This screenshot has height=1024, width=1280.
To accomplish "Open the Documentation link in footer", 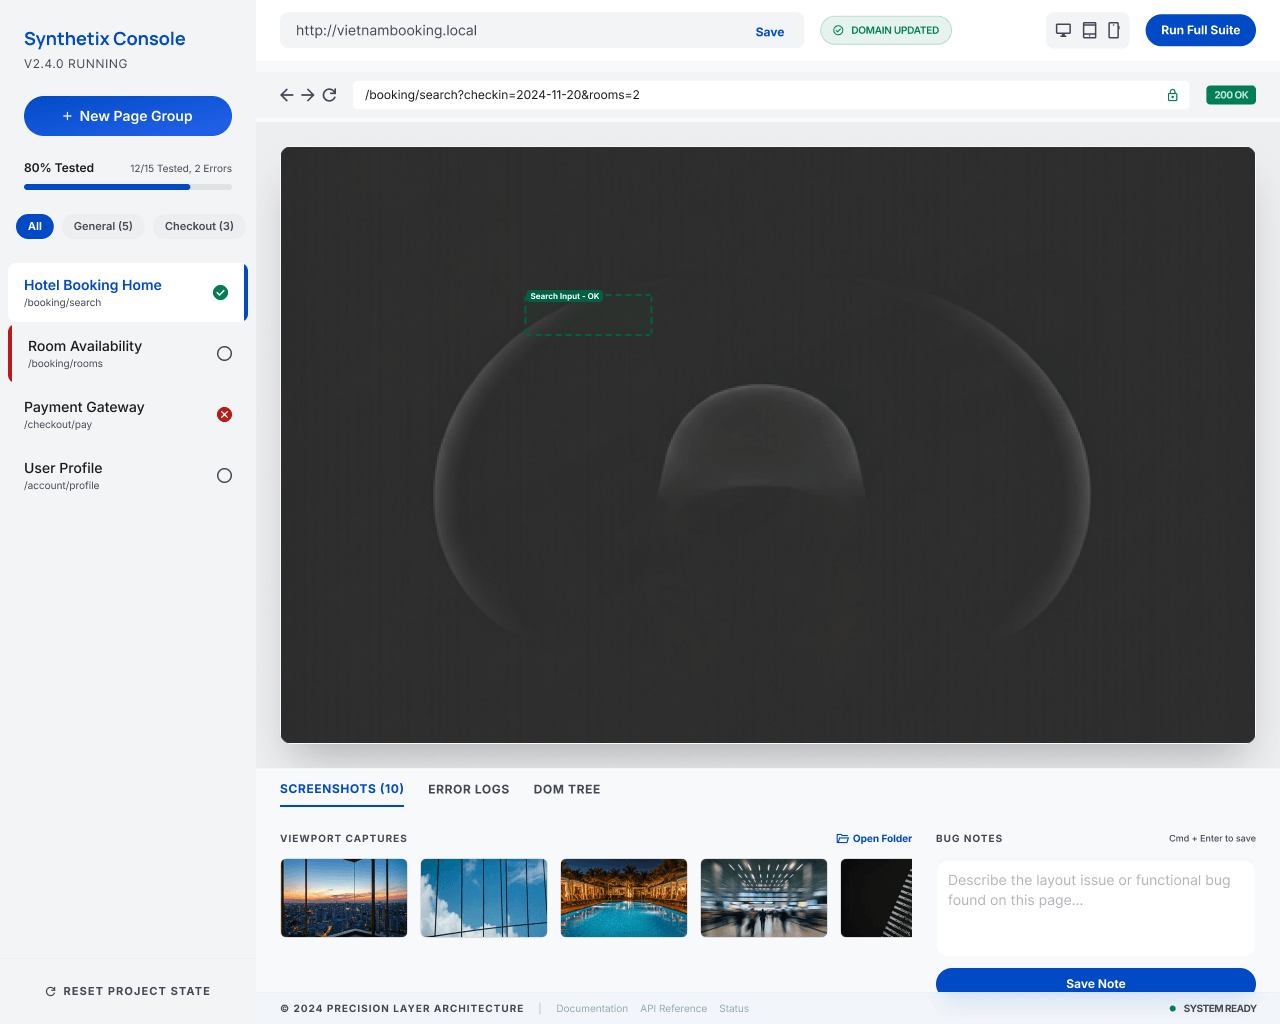I will 592,1008.
